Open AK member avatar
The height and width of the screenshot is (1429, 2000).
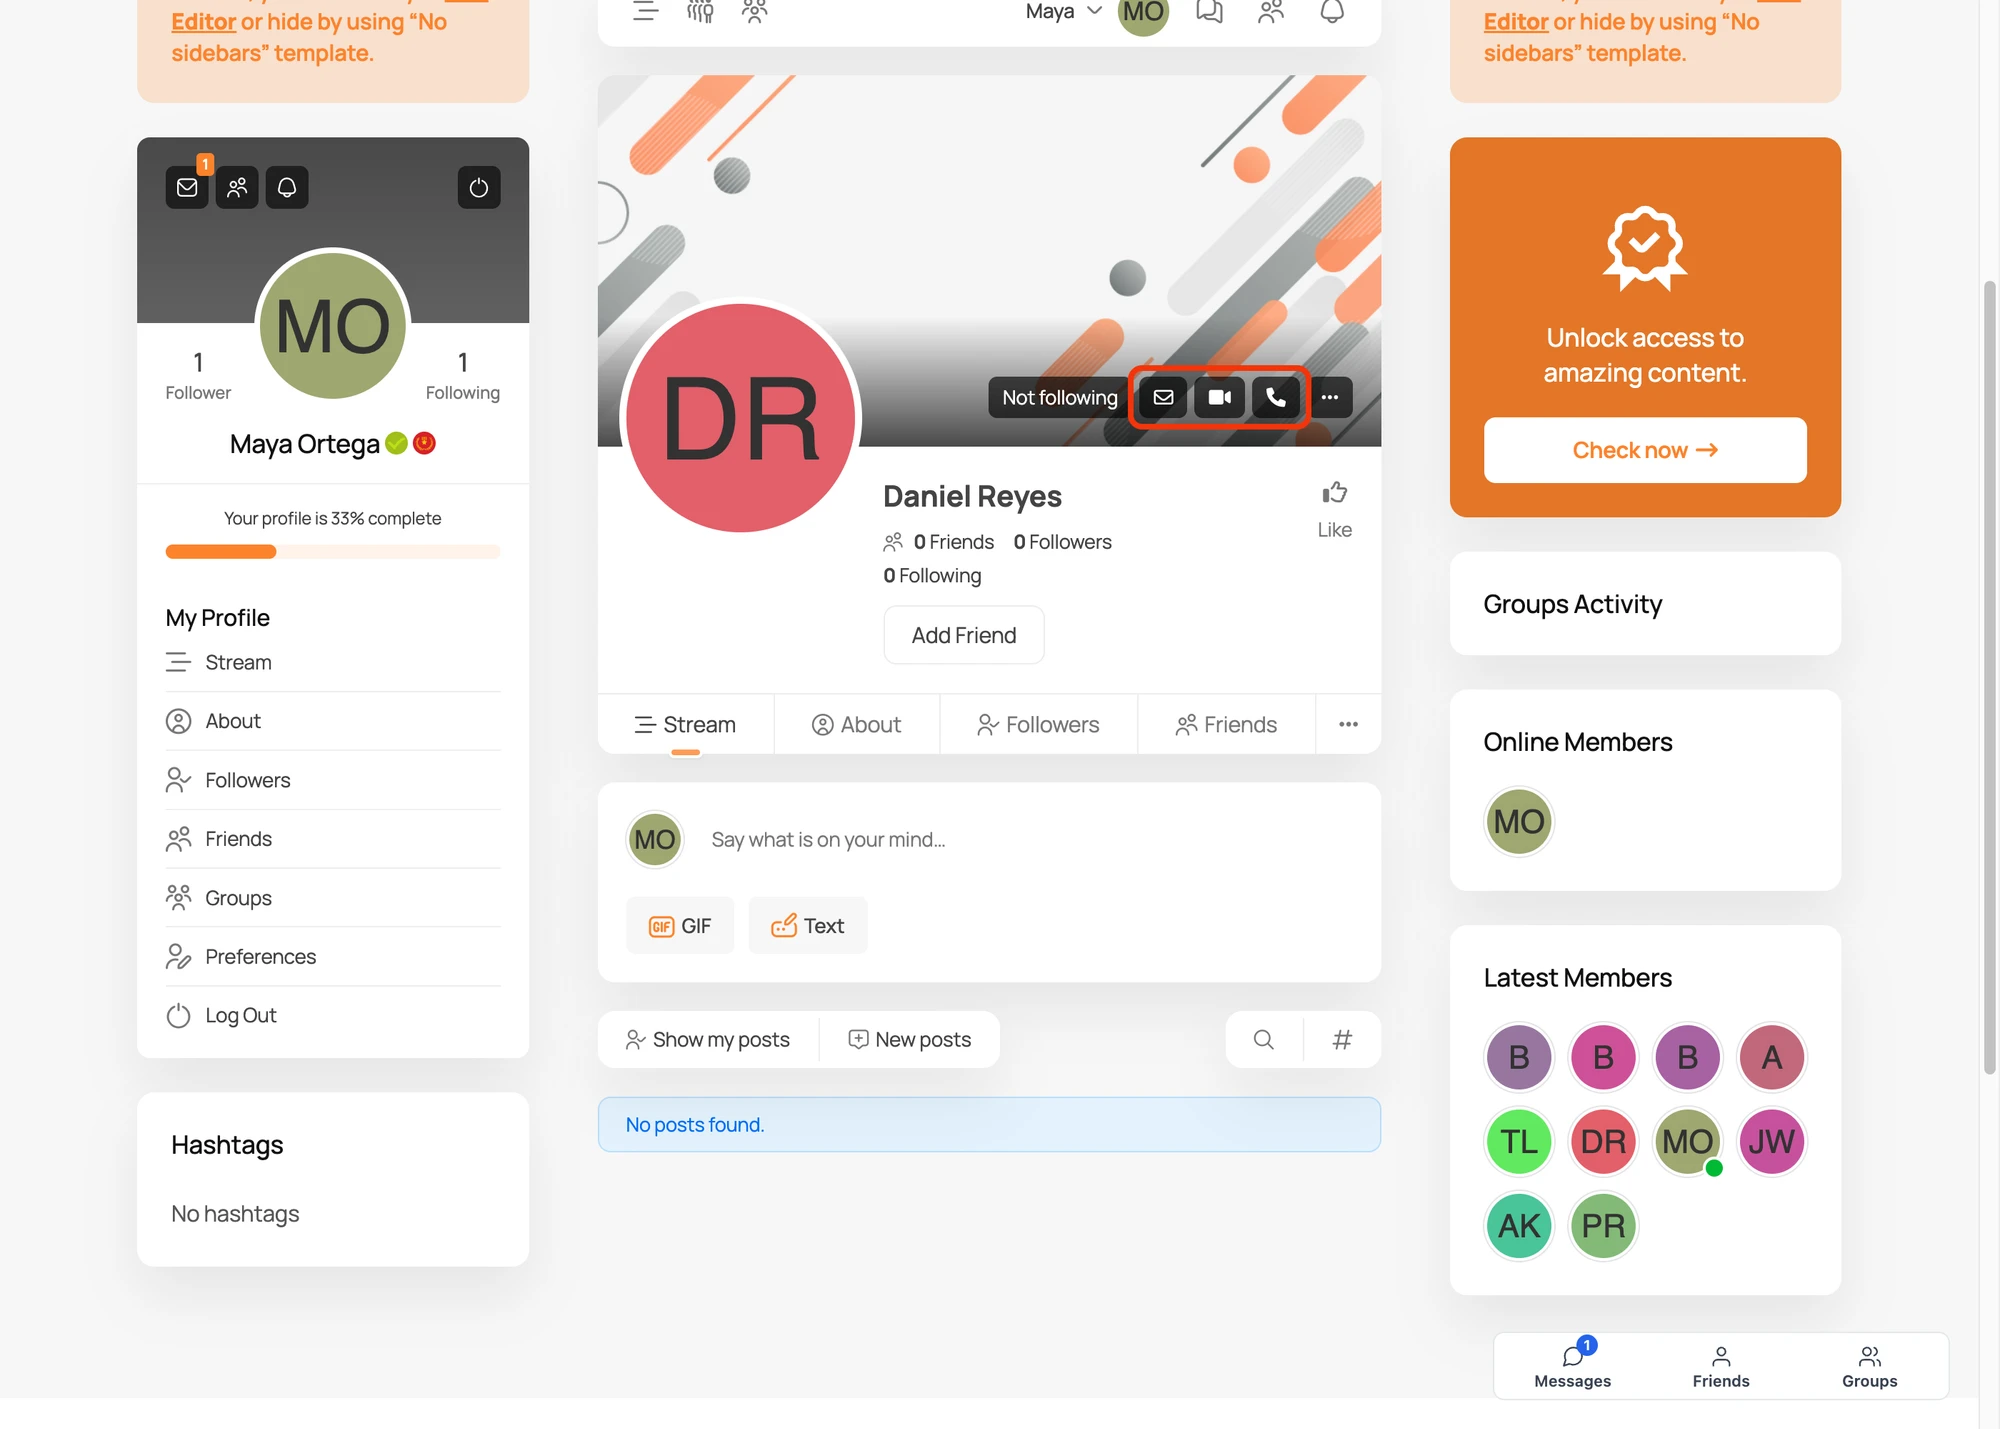point(1519,1226)
